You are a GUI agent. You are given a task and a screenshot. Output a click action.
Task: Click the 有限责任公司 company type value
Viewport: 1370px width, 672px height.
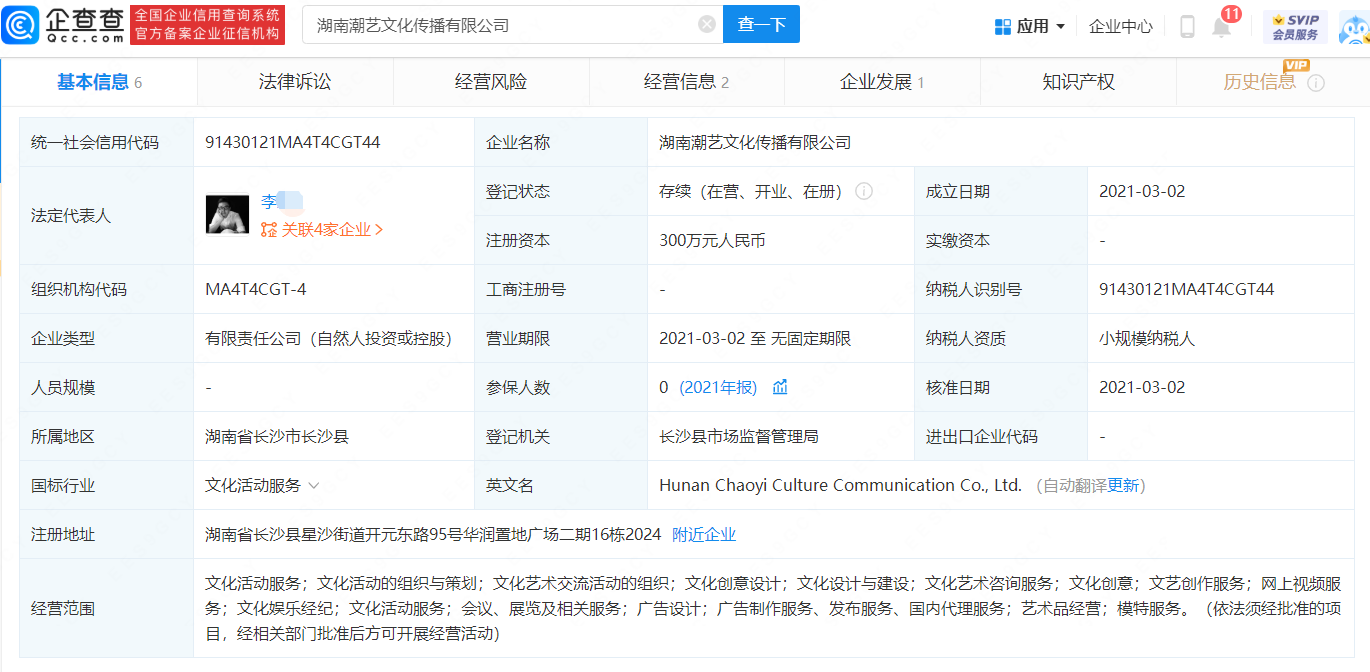click(329, 338)
